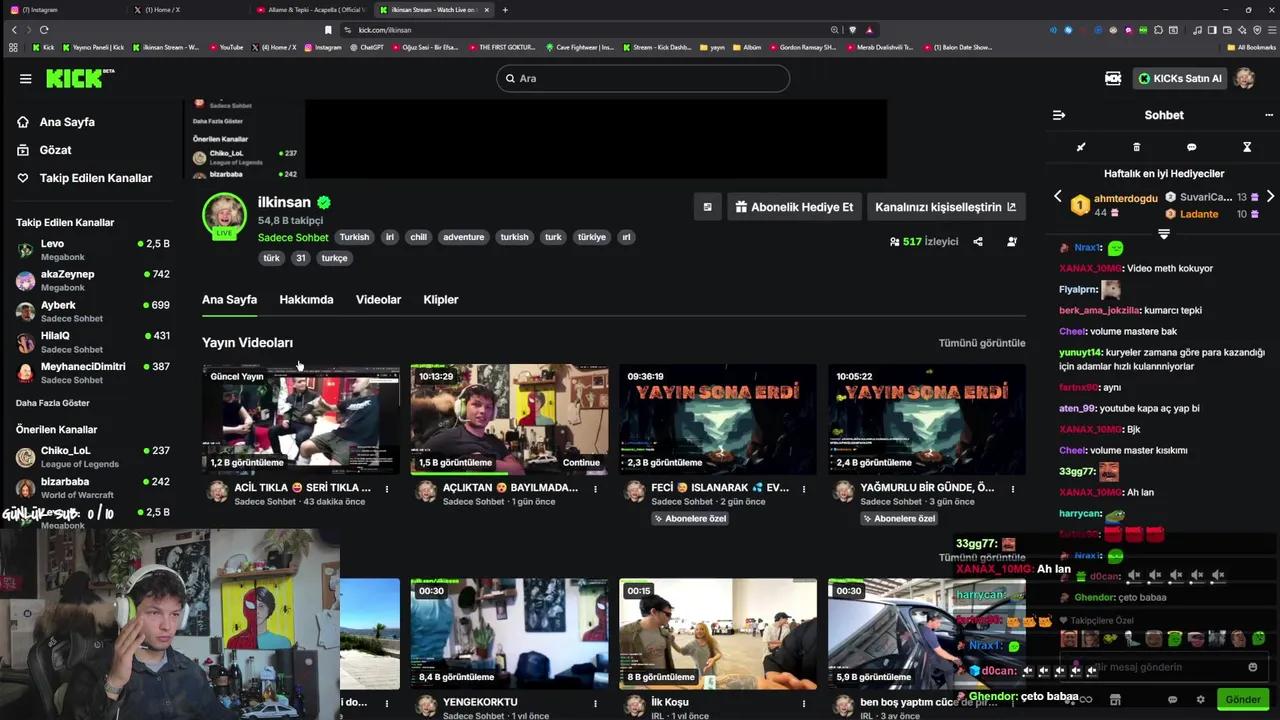The width and height of the screenshot is (1280, 720).
Task: Click the chat shop icon
Action: coord(1115,699)
